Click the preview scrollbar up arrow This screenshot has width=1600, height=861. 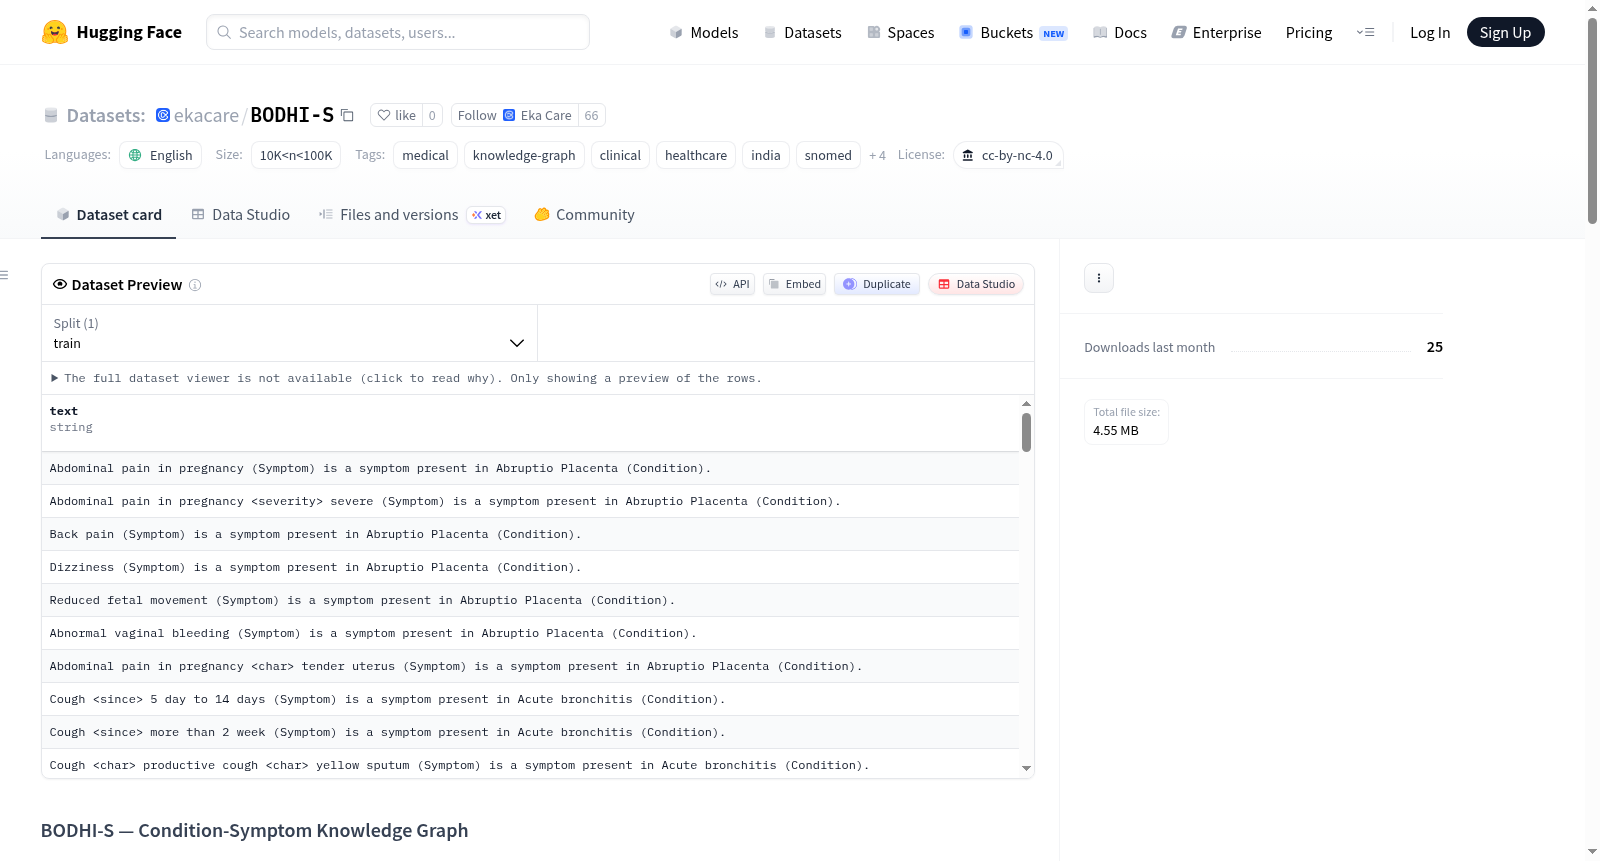1026,404
